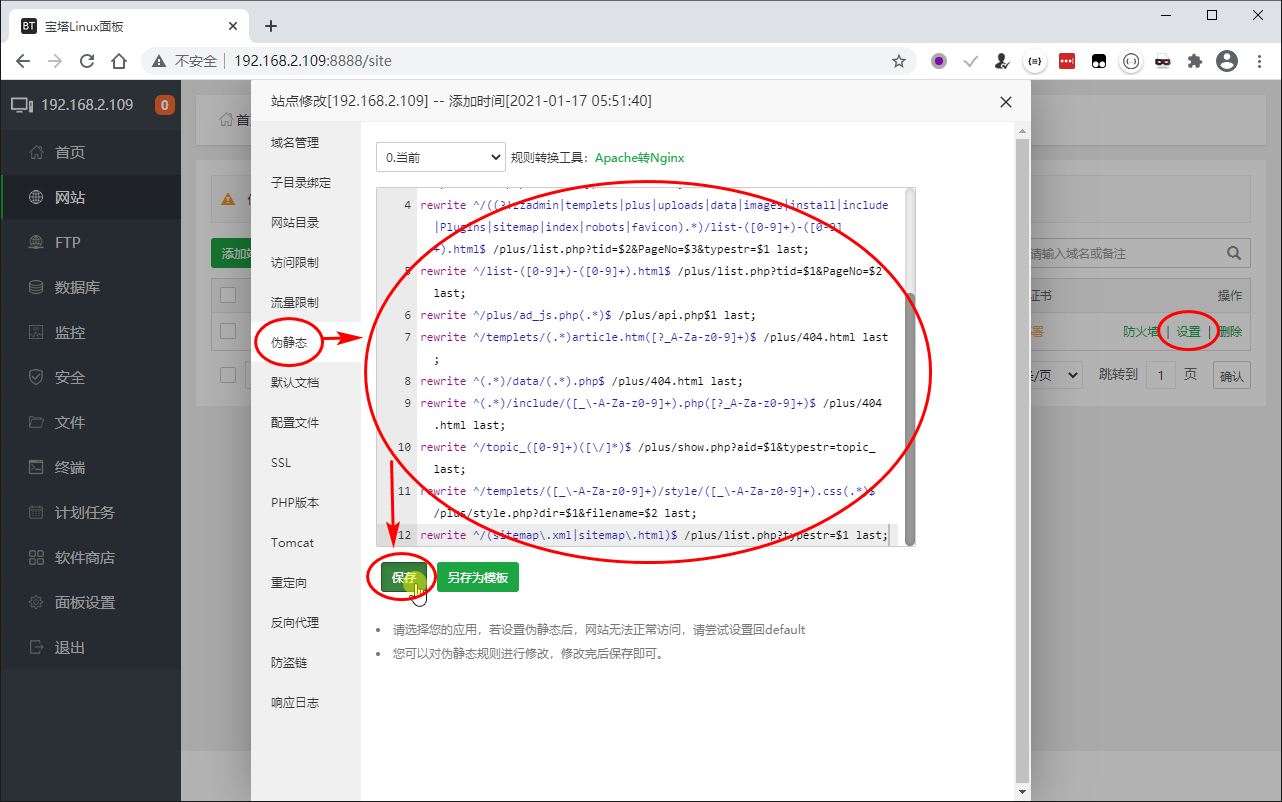
Task: Open 文件 in the left sidebar
Action: point(90,422)
